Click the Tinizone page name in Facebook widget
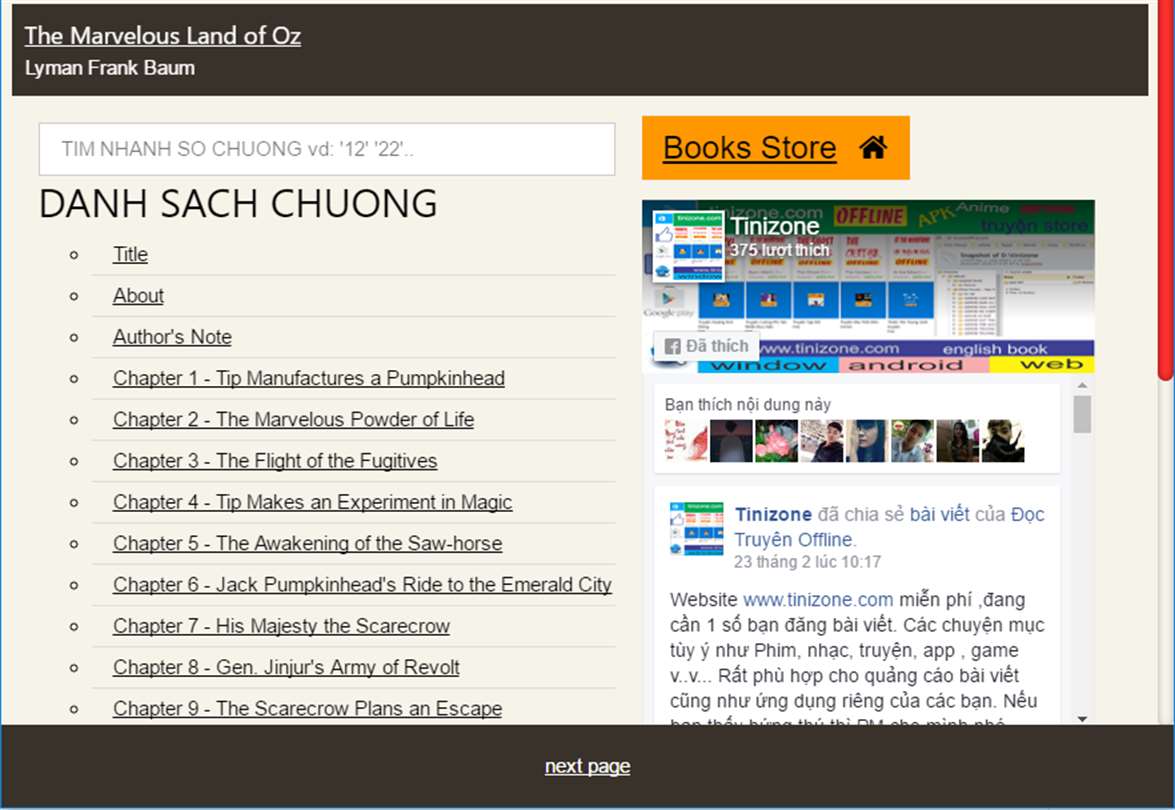The width and height of the screenshot is (1175, 810). tap(775, 226)
